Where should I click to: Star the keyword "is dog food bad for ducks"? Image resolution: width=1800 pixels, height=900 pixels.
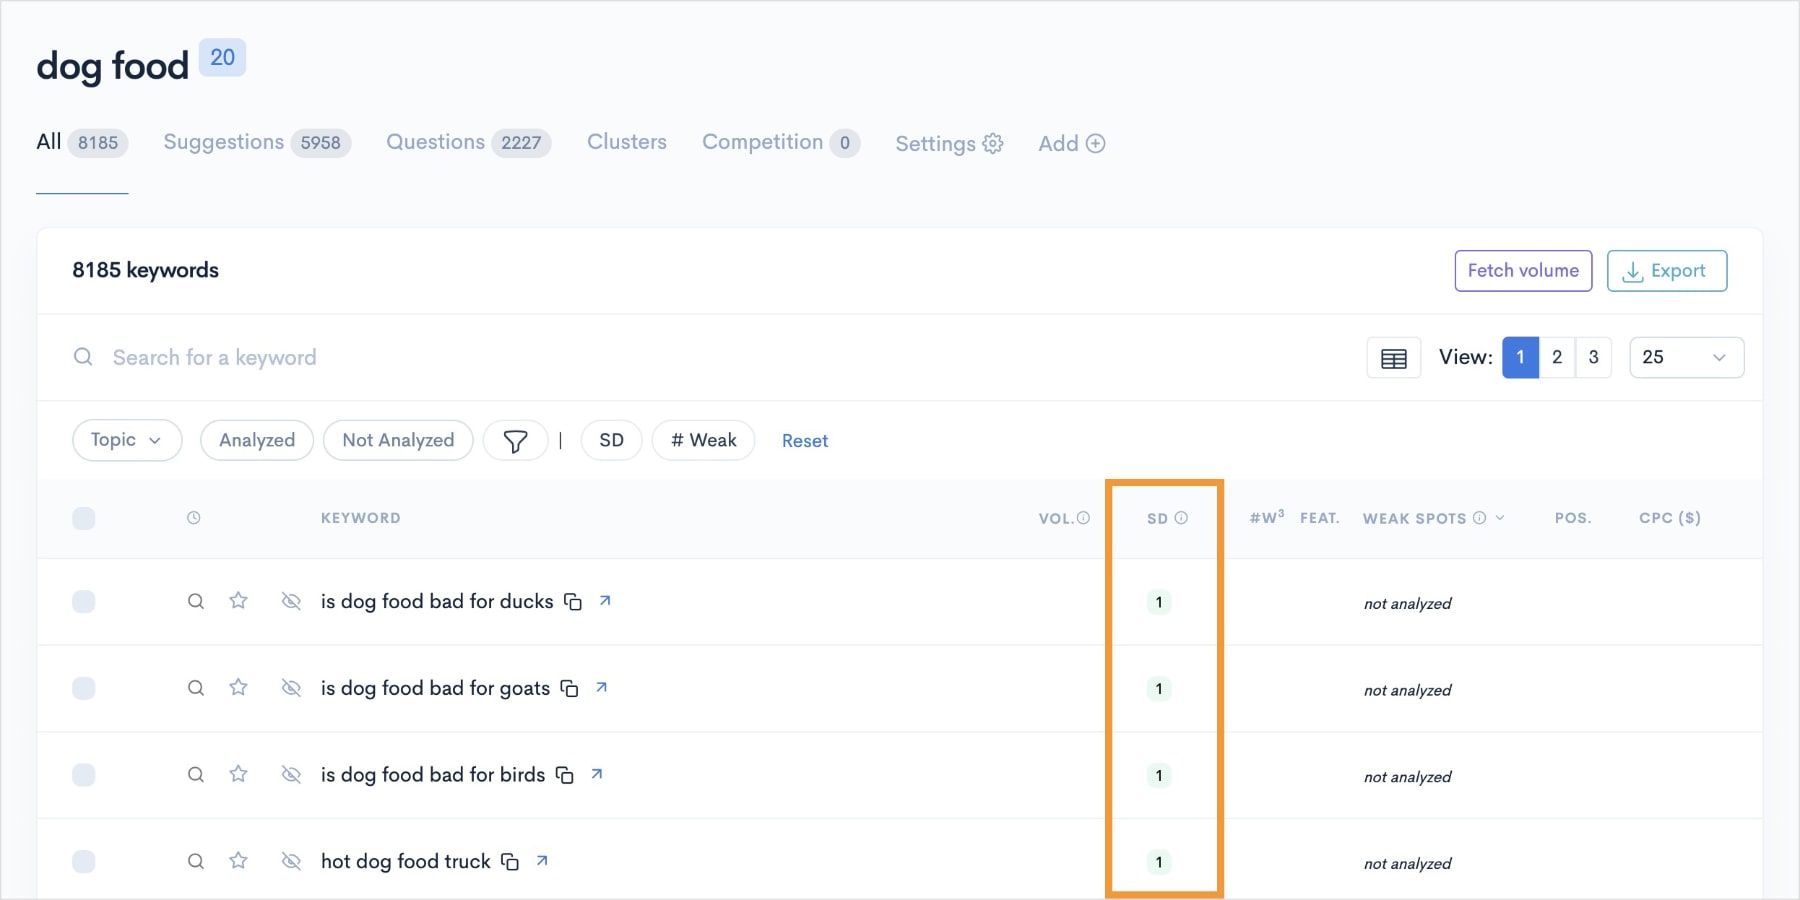click(x=239, y=601)
